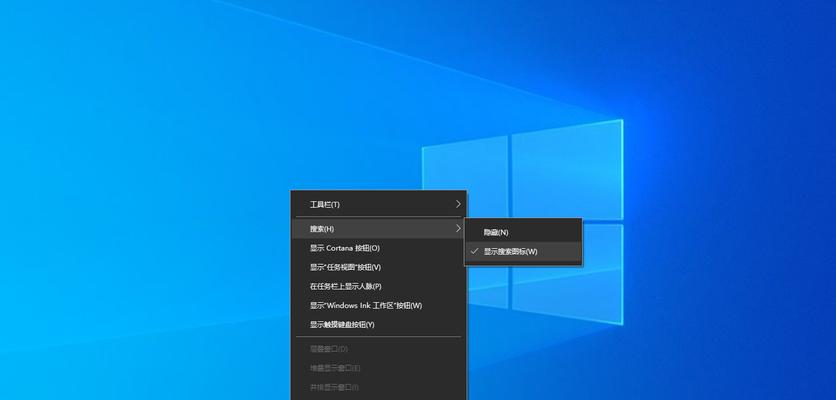Click the greyed 层叠窗口(D) entry
Image resolution: width=836 pixels, height=400 pixels.
pyautogui.click(x=379, y=349)
